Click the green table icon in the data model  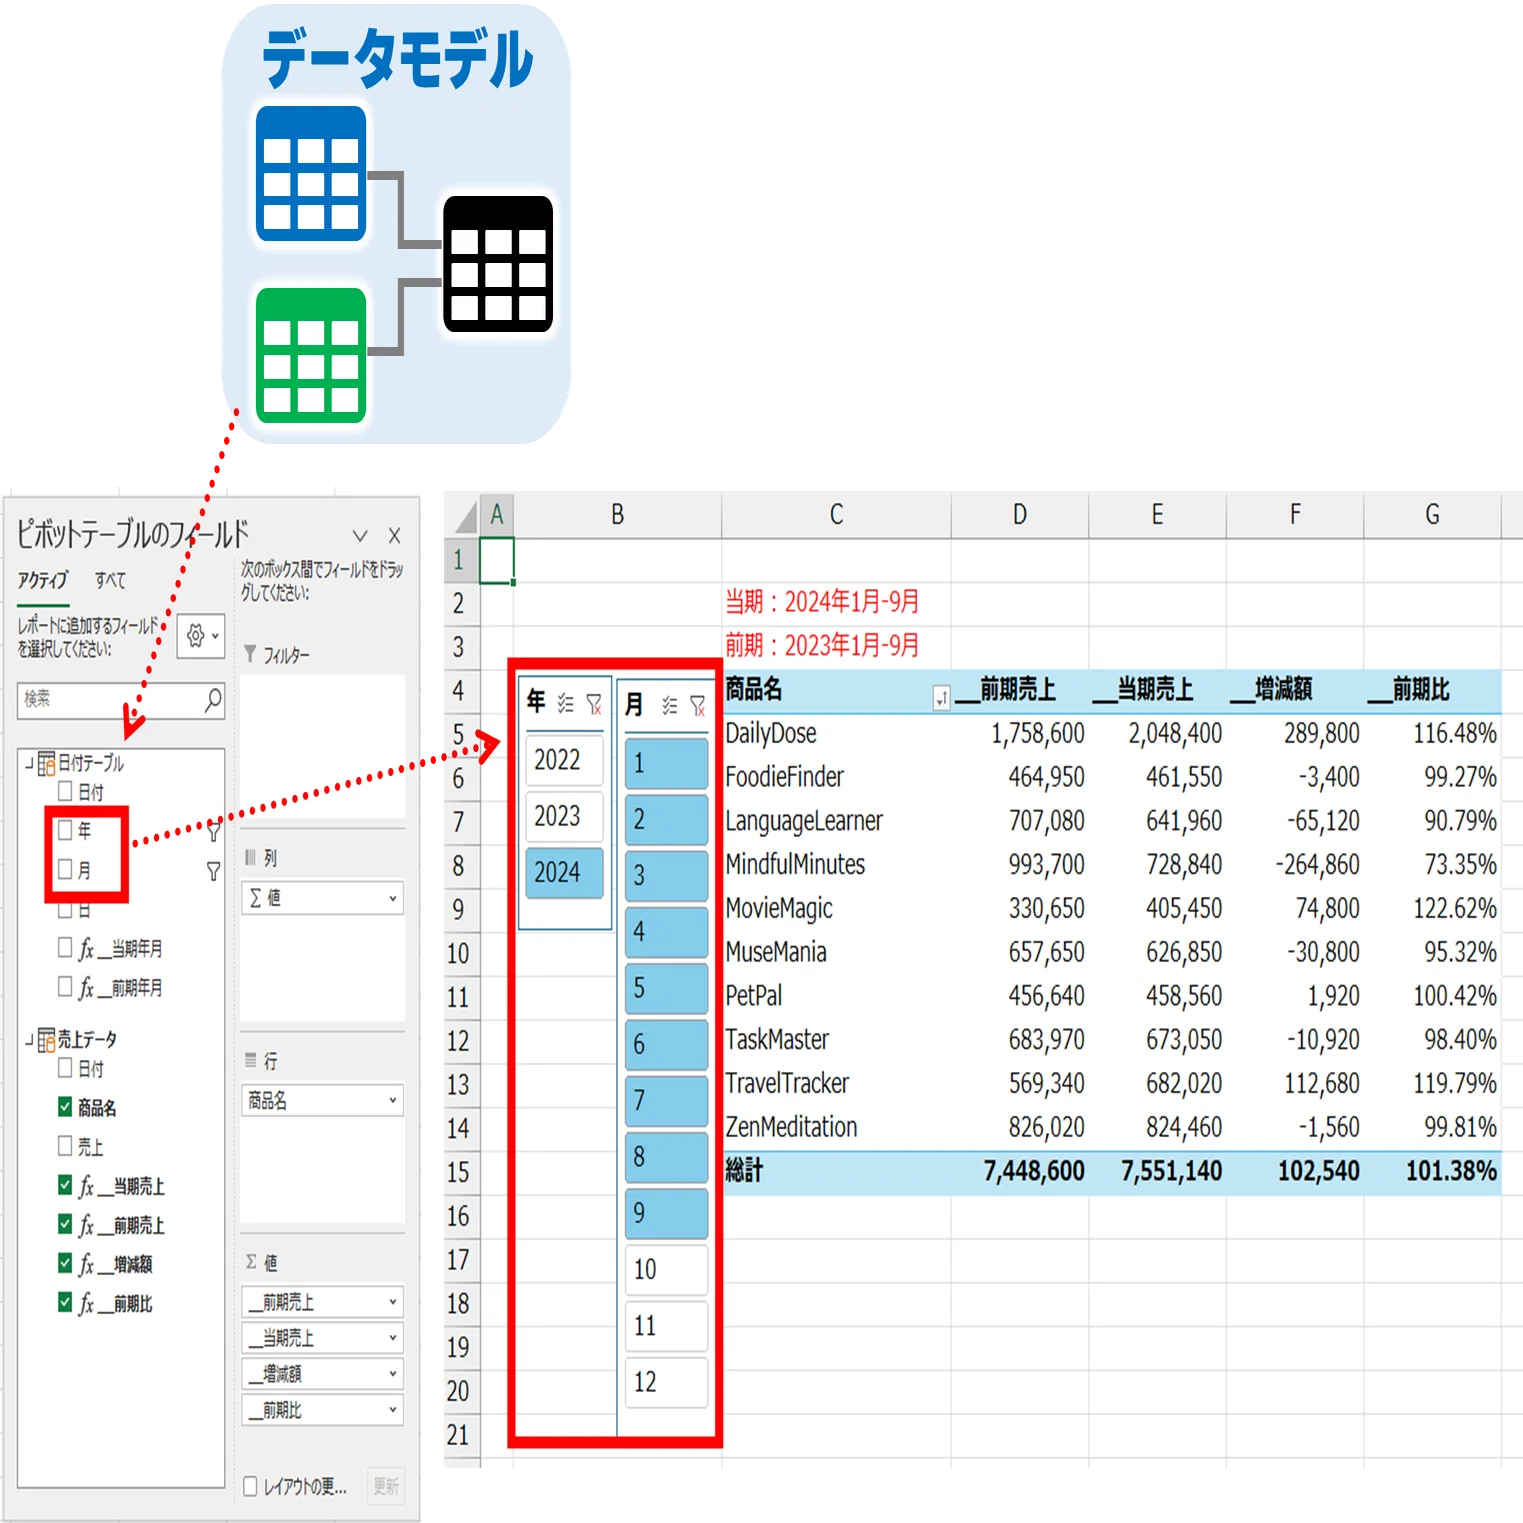(311, 355)
